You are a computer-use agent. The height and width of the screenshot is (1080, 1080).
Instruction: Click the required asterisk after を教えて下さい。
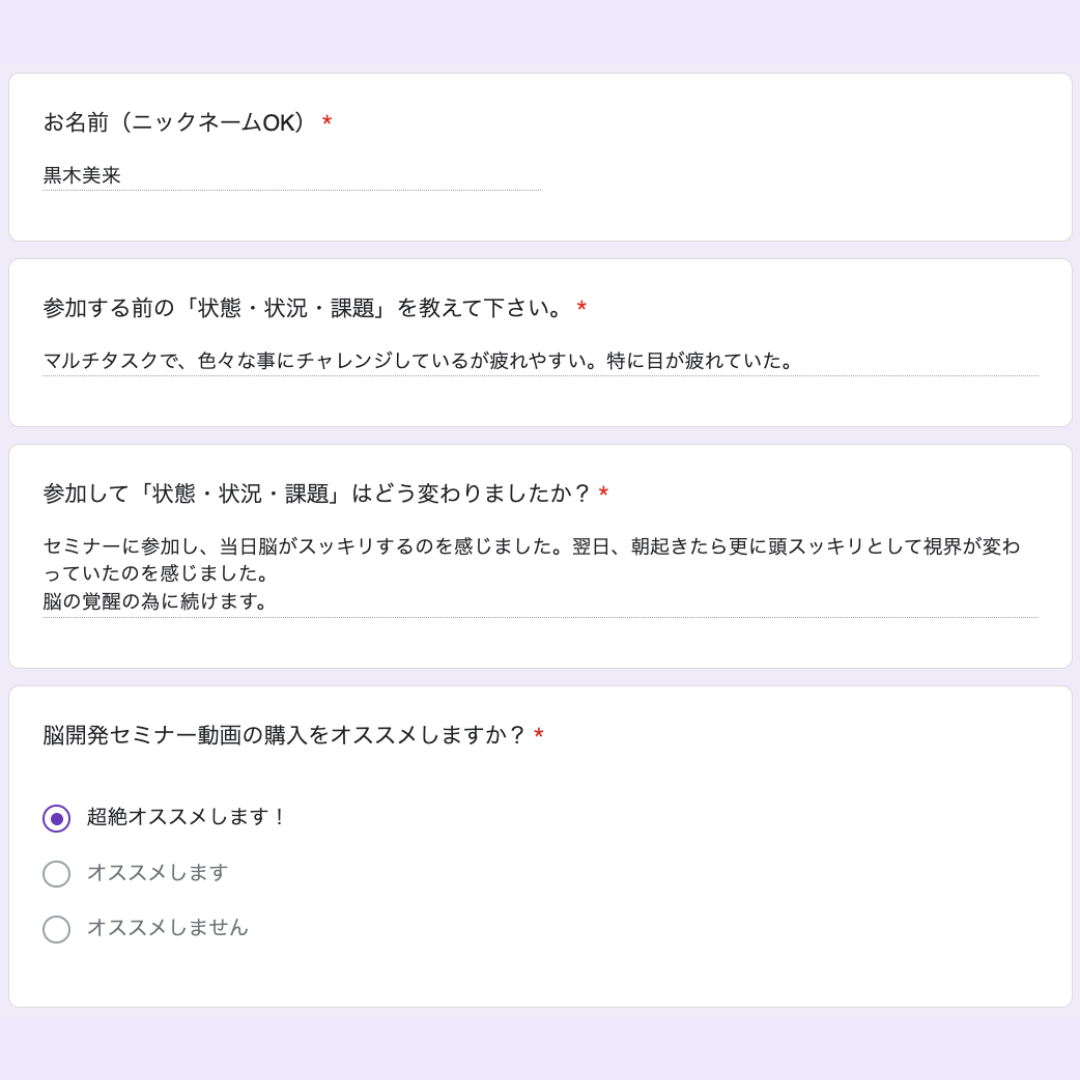582,307
